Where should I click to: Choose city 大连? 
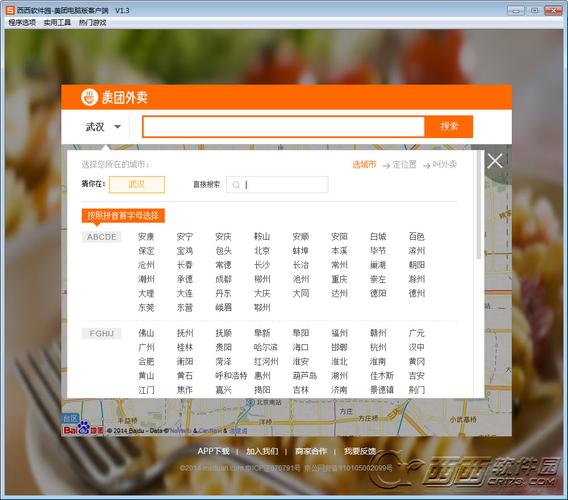coord(185,293)
